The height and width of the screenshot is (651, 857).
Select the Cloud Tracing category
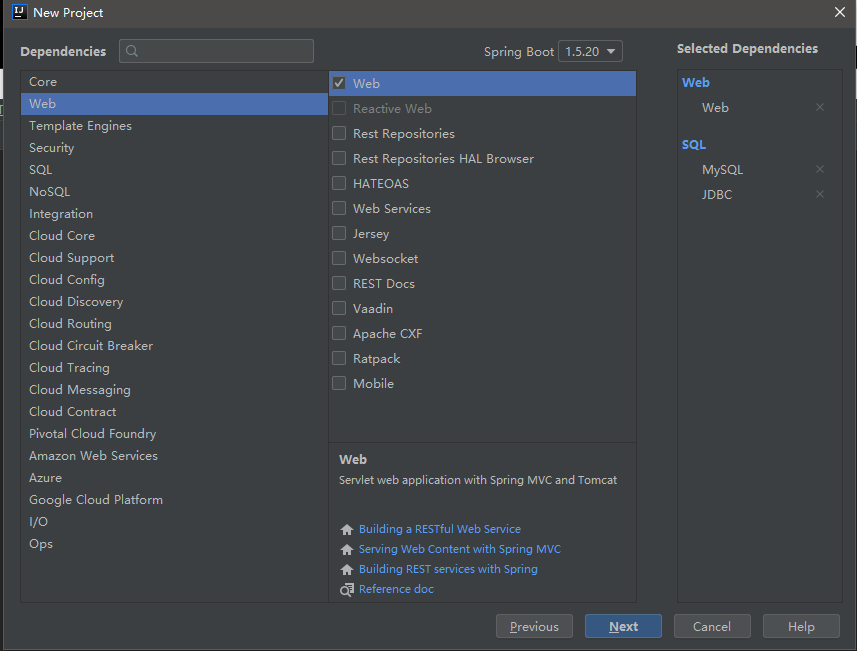[174, 367]
